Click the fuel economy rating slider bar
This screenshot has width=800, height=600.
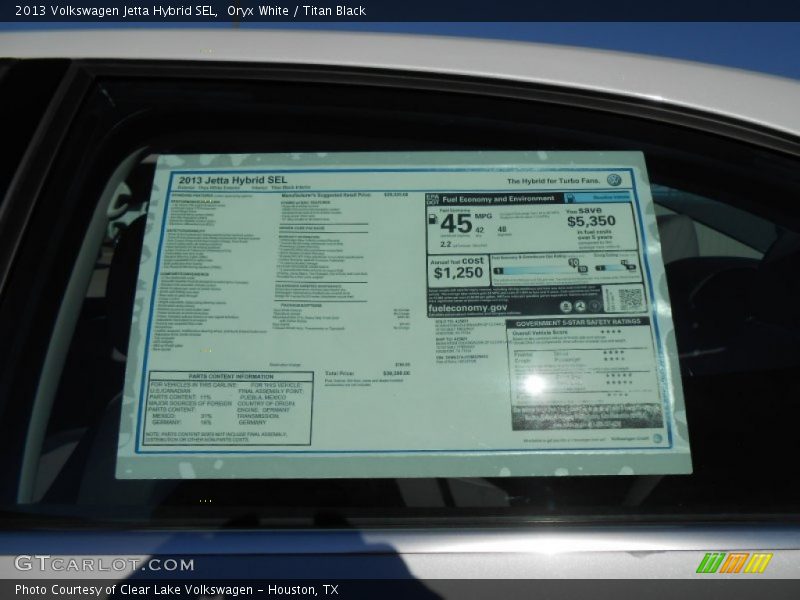539,270
